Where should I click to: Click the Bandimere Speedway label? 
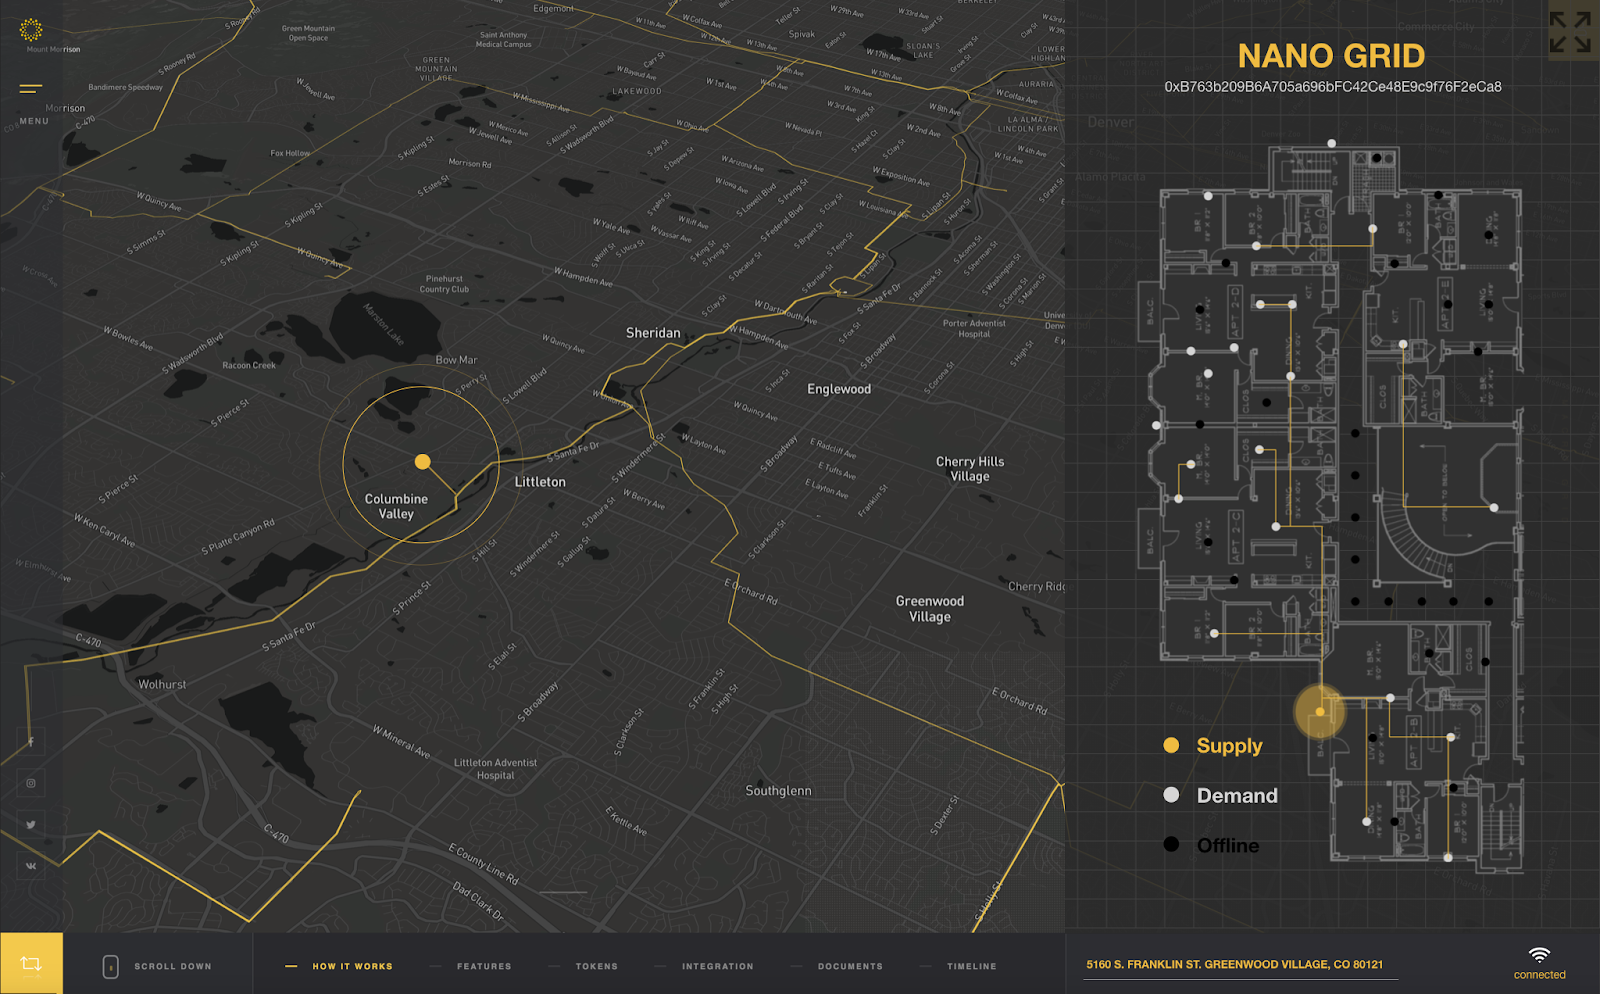pyautogui.click(x=125, y=87)
